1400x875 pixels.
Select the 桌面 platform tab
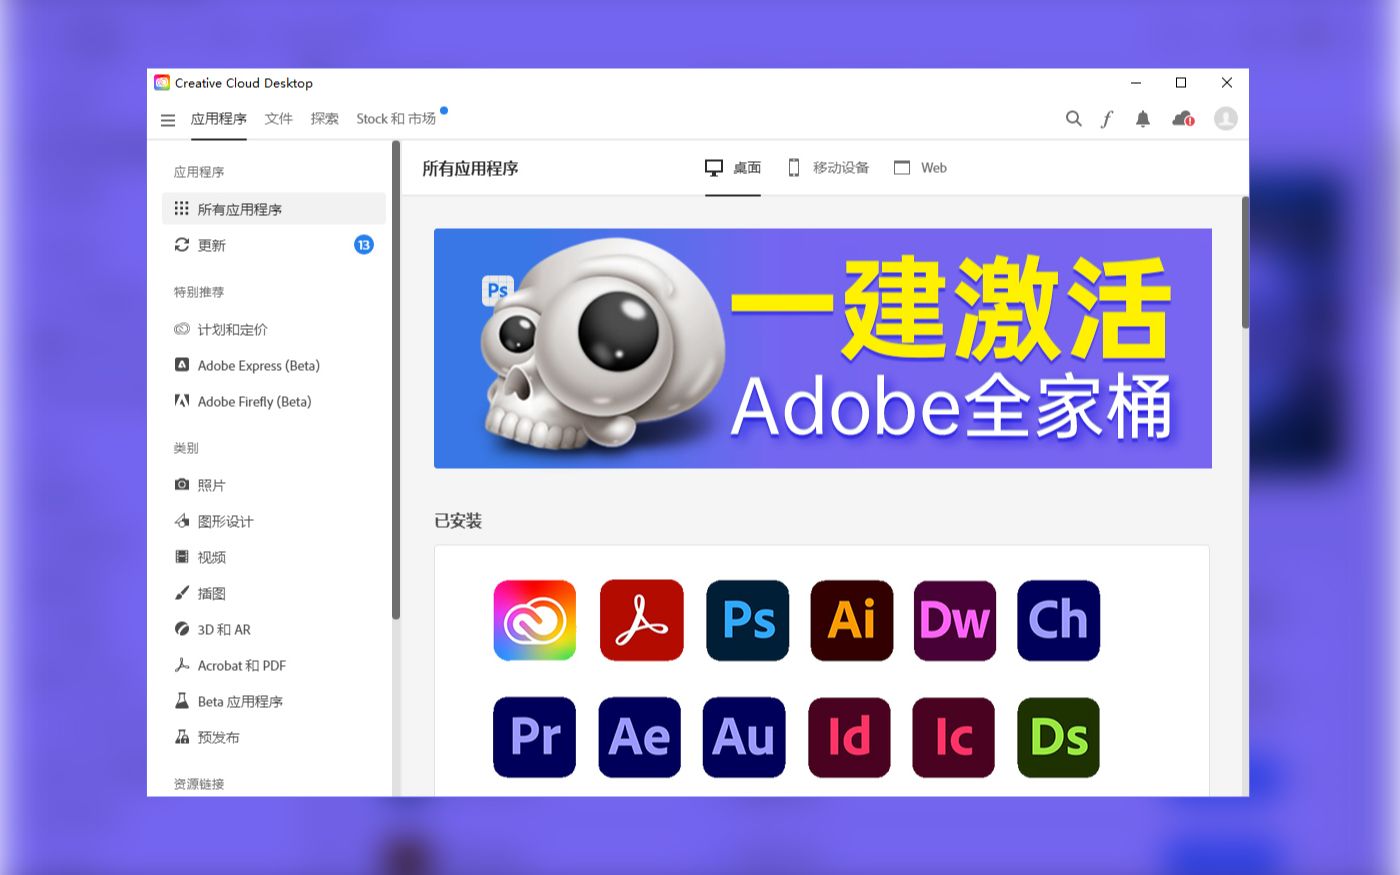click(x=733, y=168)
